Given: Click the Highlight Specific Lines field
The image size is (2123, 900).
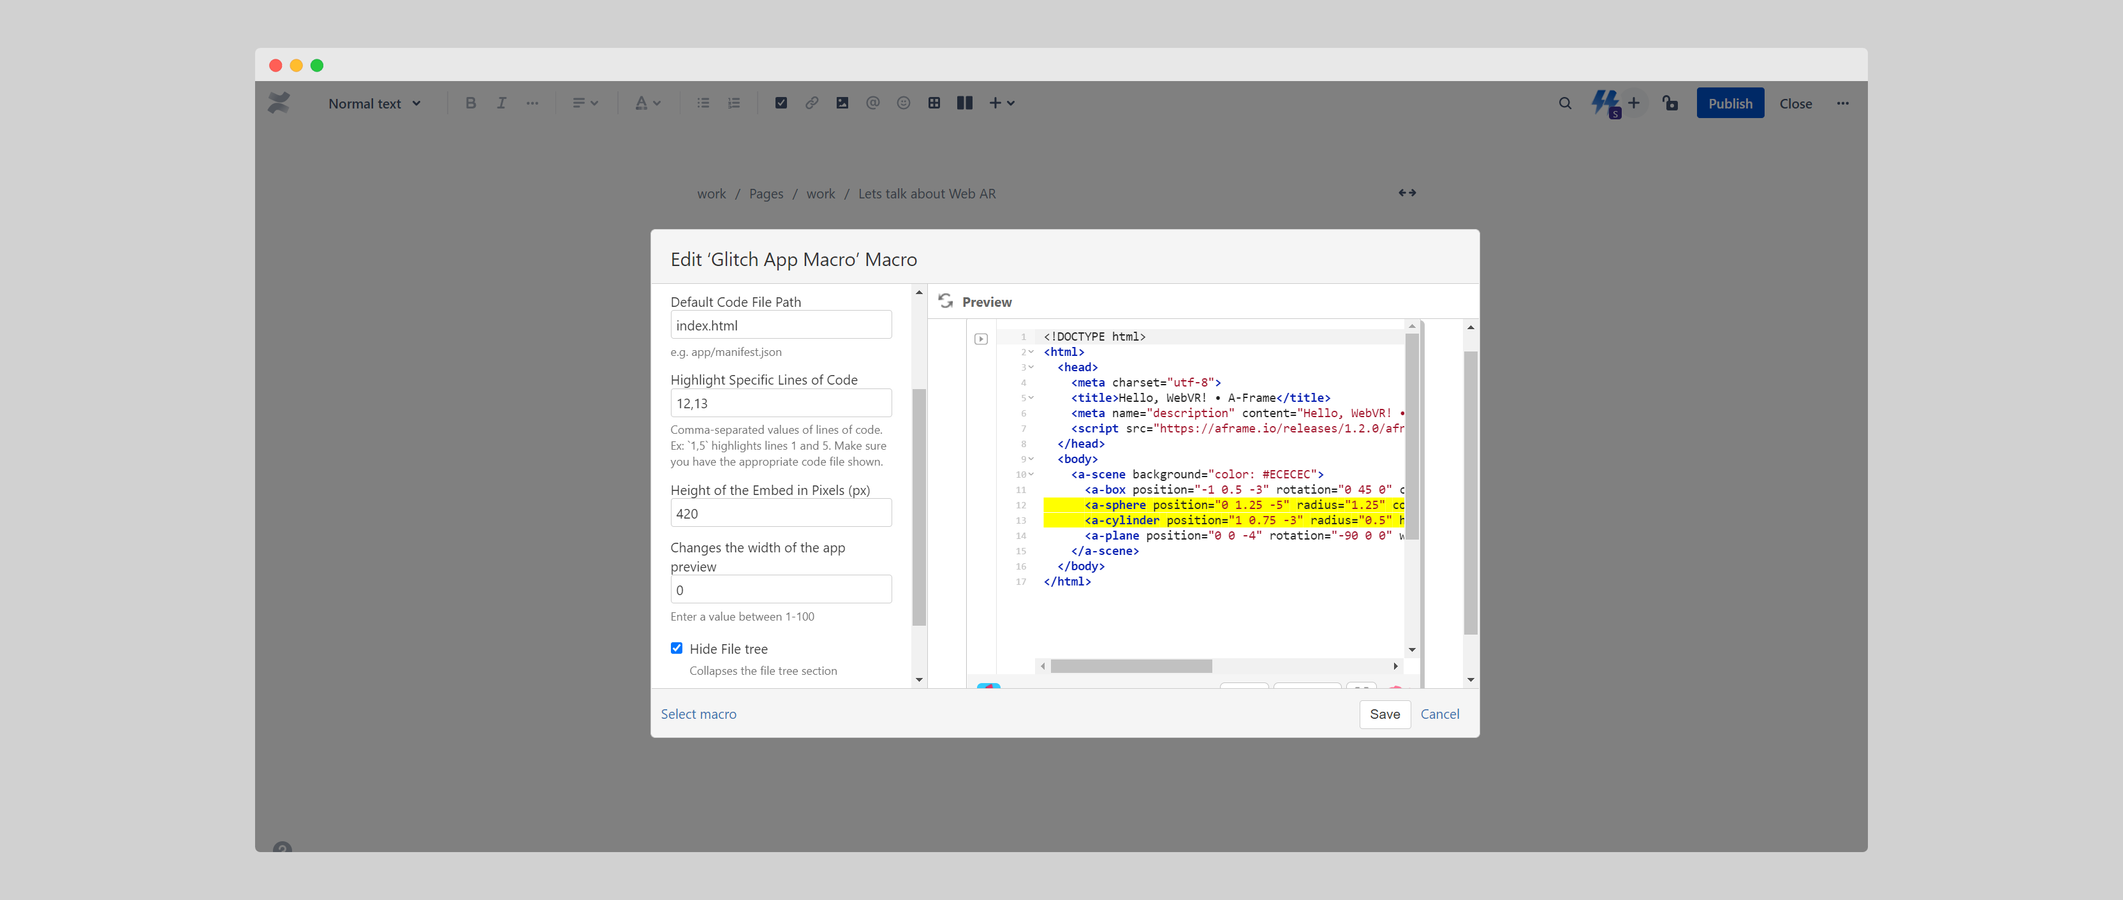Looking at the screenshot, I should click(x=781, y=403).
